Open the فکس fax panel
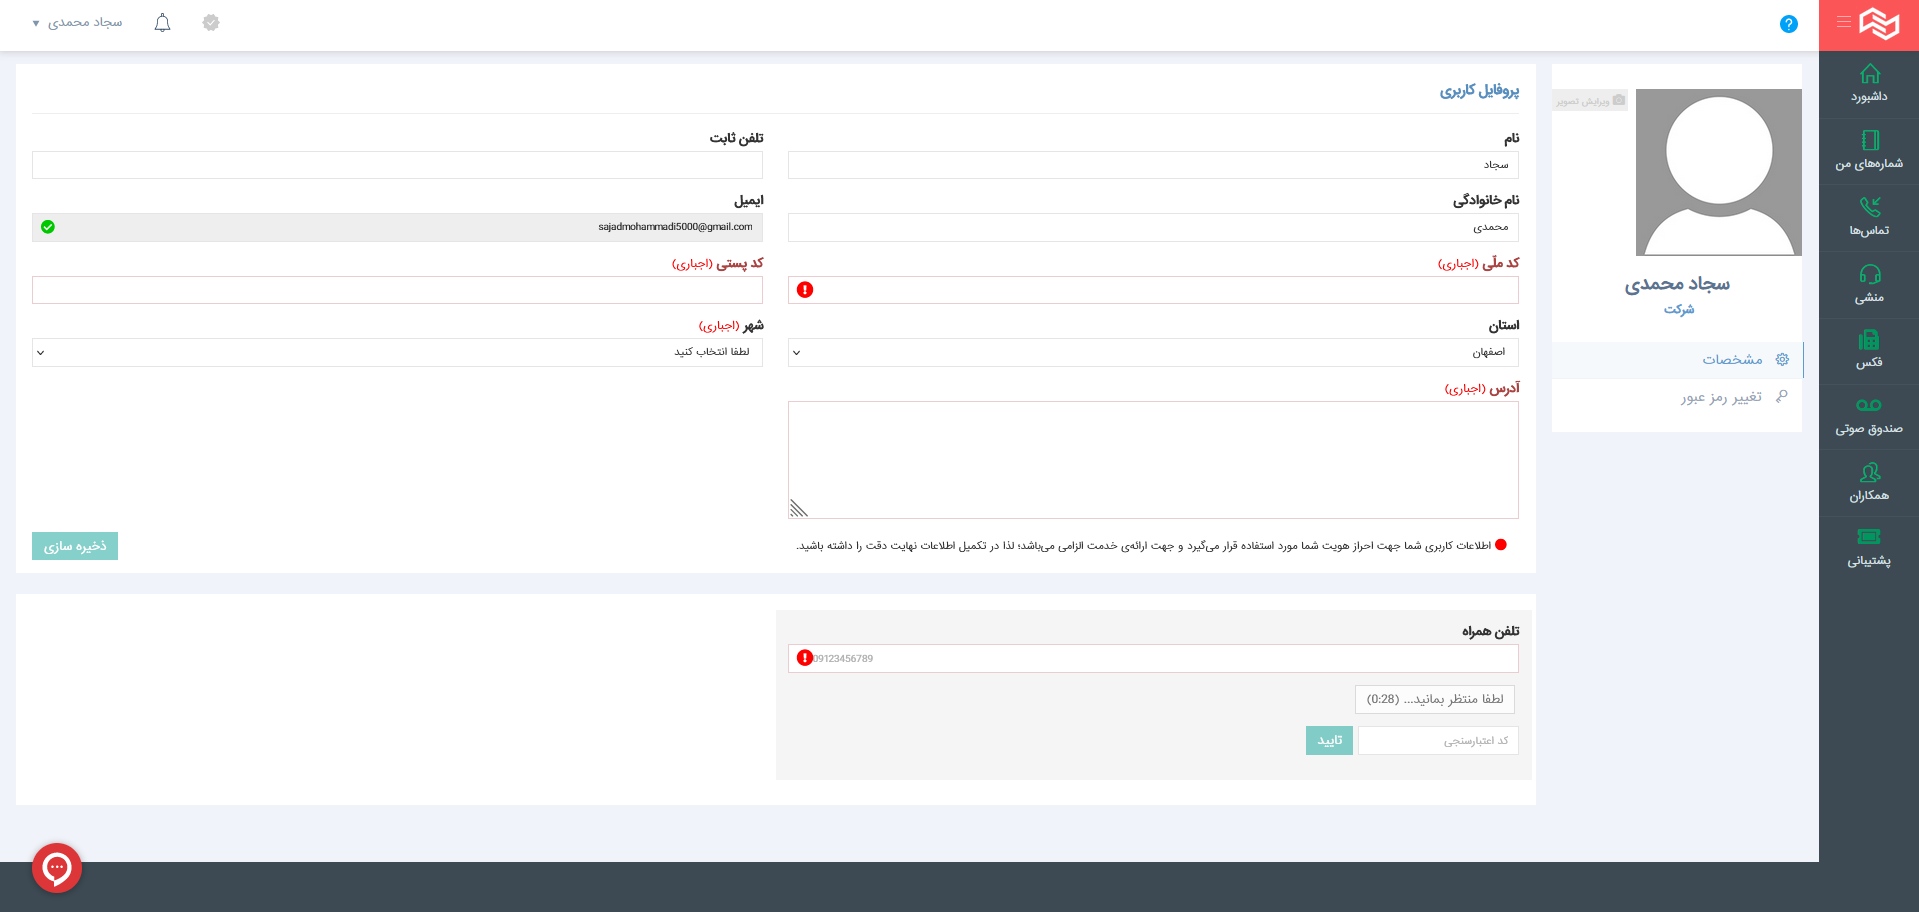This screenshot has height=912, width=1919. [x=1868, y=351]
